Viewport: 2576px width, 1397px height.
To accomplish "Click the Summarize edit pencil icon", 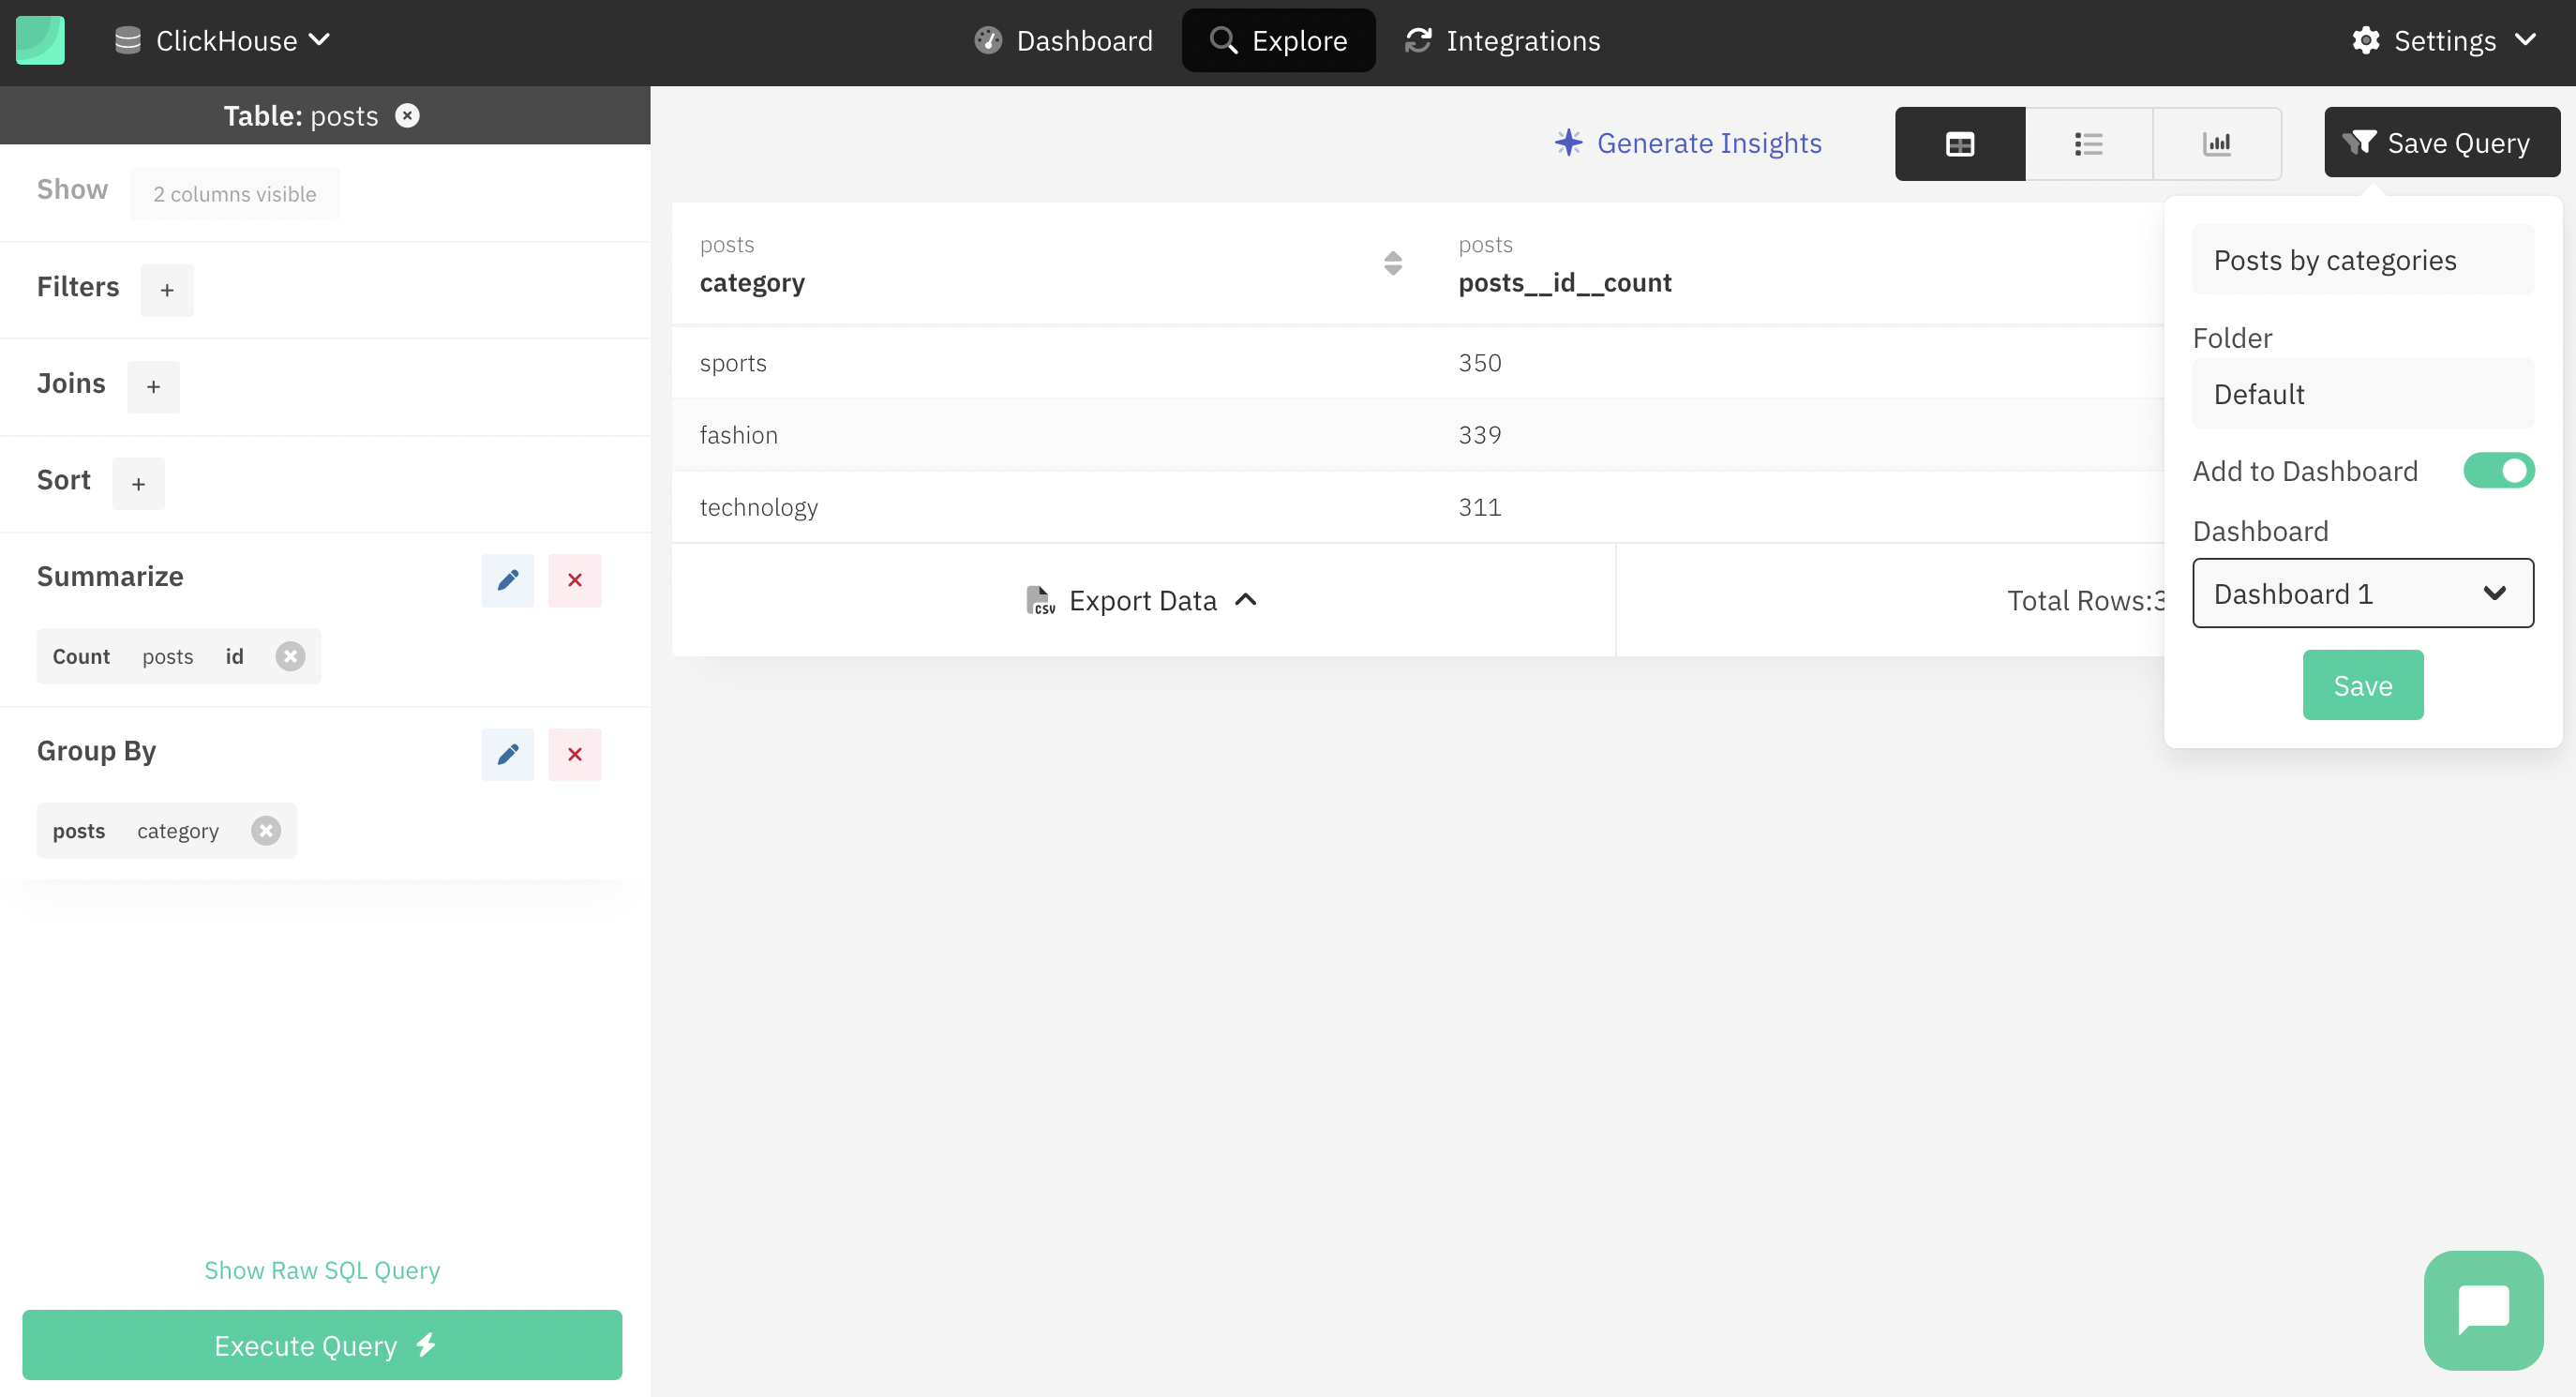I will pos(509,579).
